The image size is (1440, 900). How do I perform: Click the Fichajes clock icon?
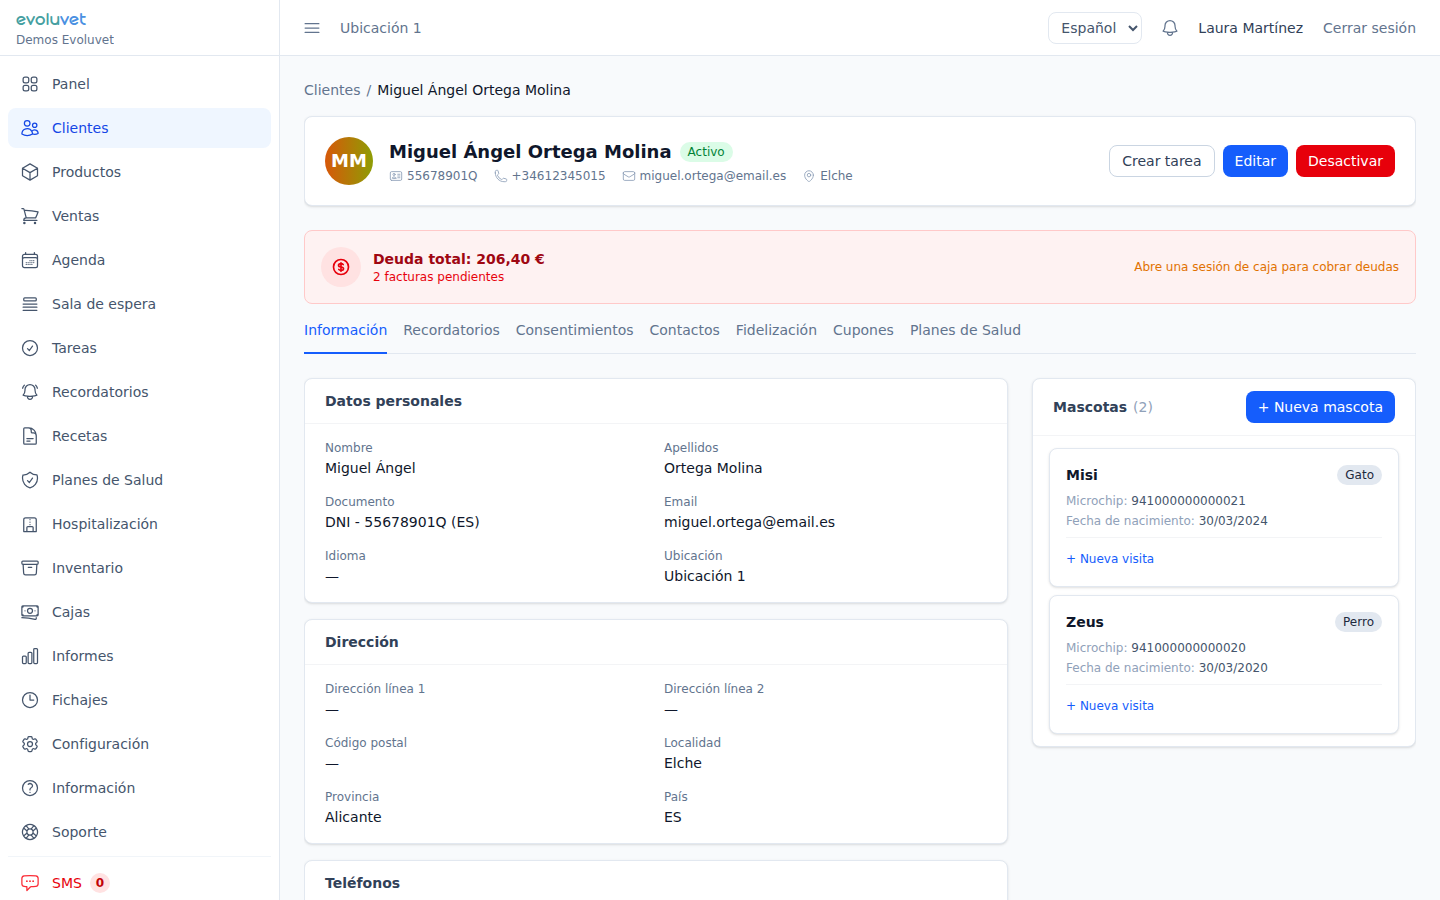click(x=30, y=700)
